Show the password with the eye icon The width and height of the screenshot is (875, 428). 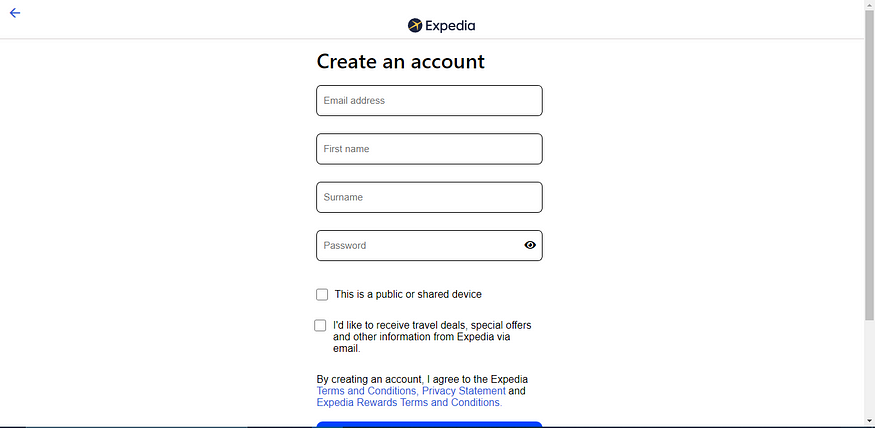click(530, 245)
